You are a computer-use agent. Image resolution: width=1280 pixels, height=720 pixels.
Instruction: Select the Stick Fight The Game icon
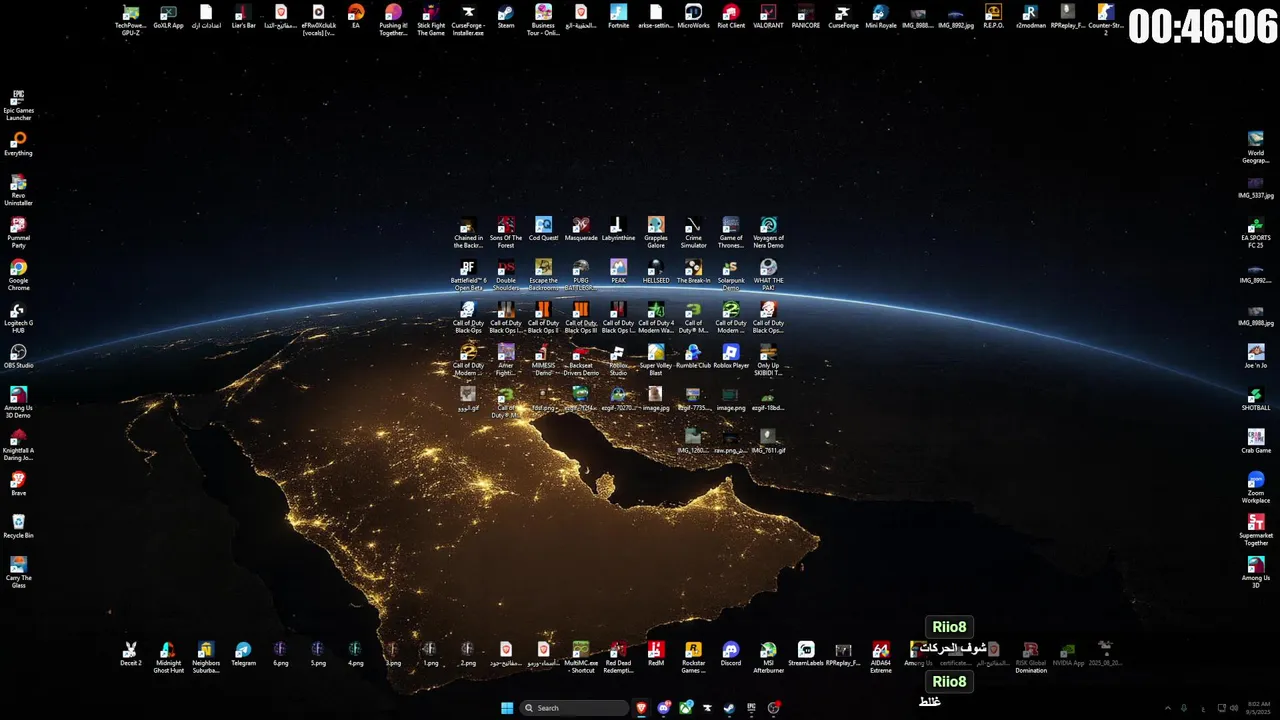pos(431,20)
